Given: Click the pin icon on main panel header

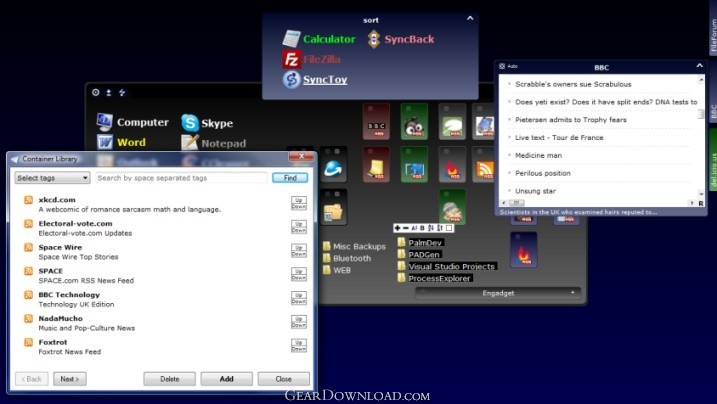Looking at the screenshot, I should pos(109,92).
